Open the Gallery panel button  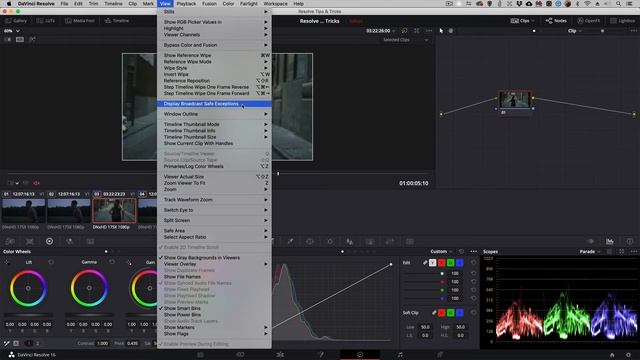[x=16, y=21]
